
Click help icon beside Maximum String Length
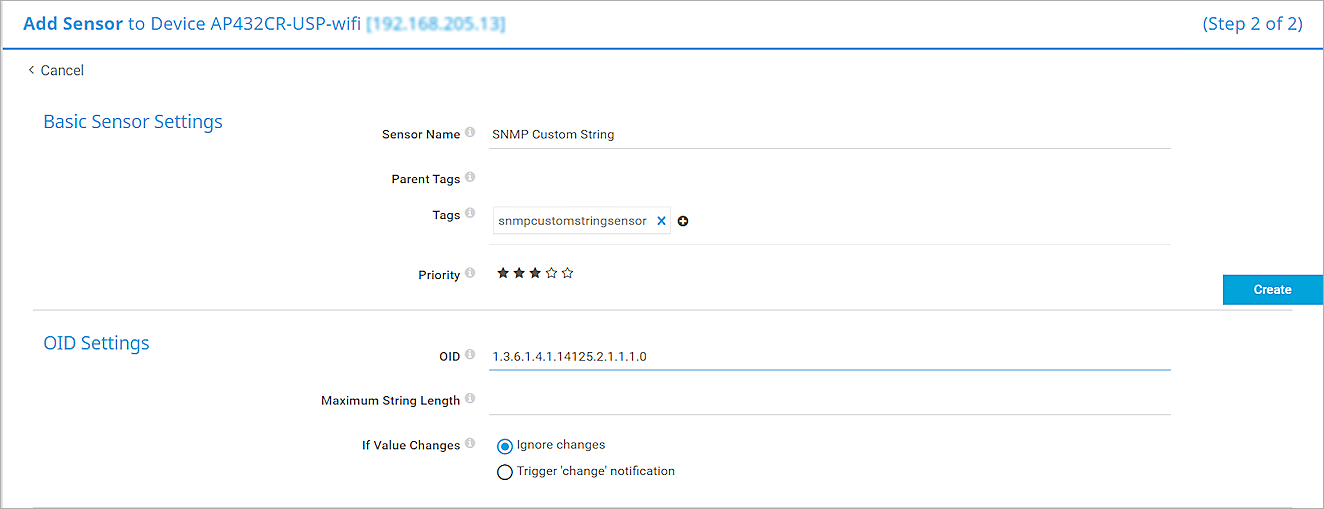coord(470,399)
